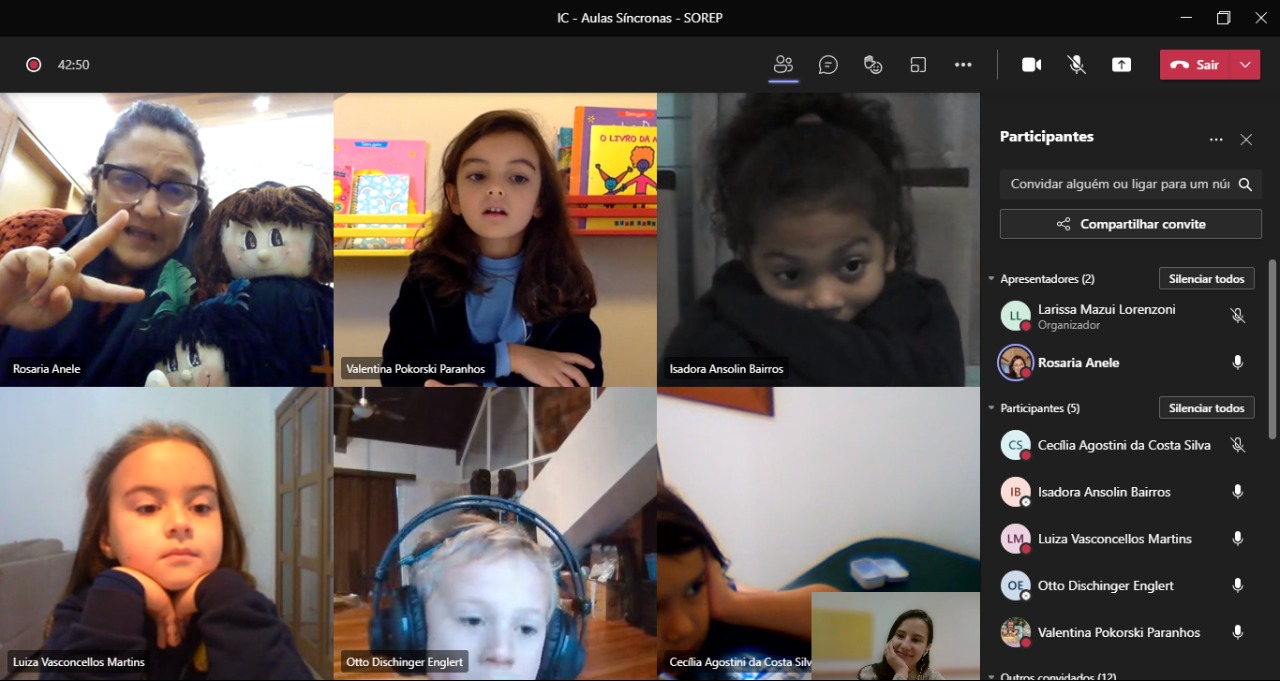
Task: Click Valentina Pokorski Paranhos's photo avatar in list
Action: 1016,632
